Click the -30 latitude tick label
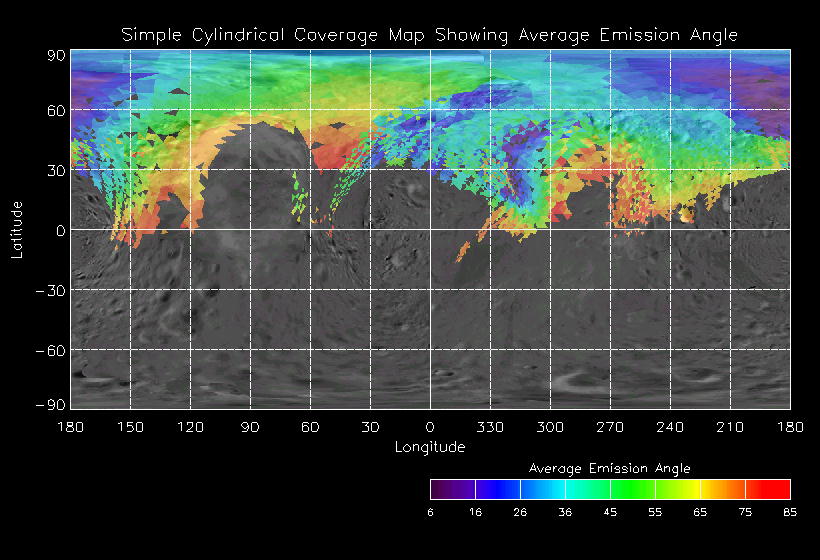The width and height of the screenshot is (820, 560). pyautogui.click(x=48, y=290)
